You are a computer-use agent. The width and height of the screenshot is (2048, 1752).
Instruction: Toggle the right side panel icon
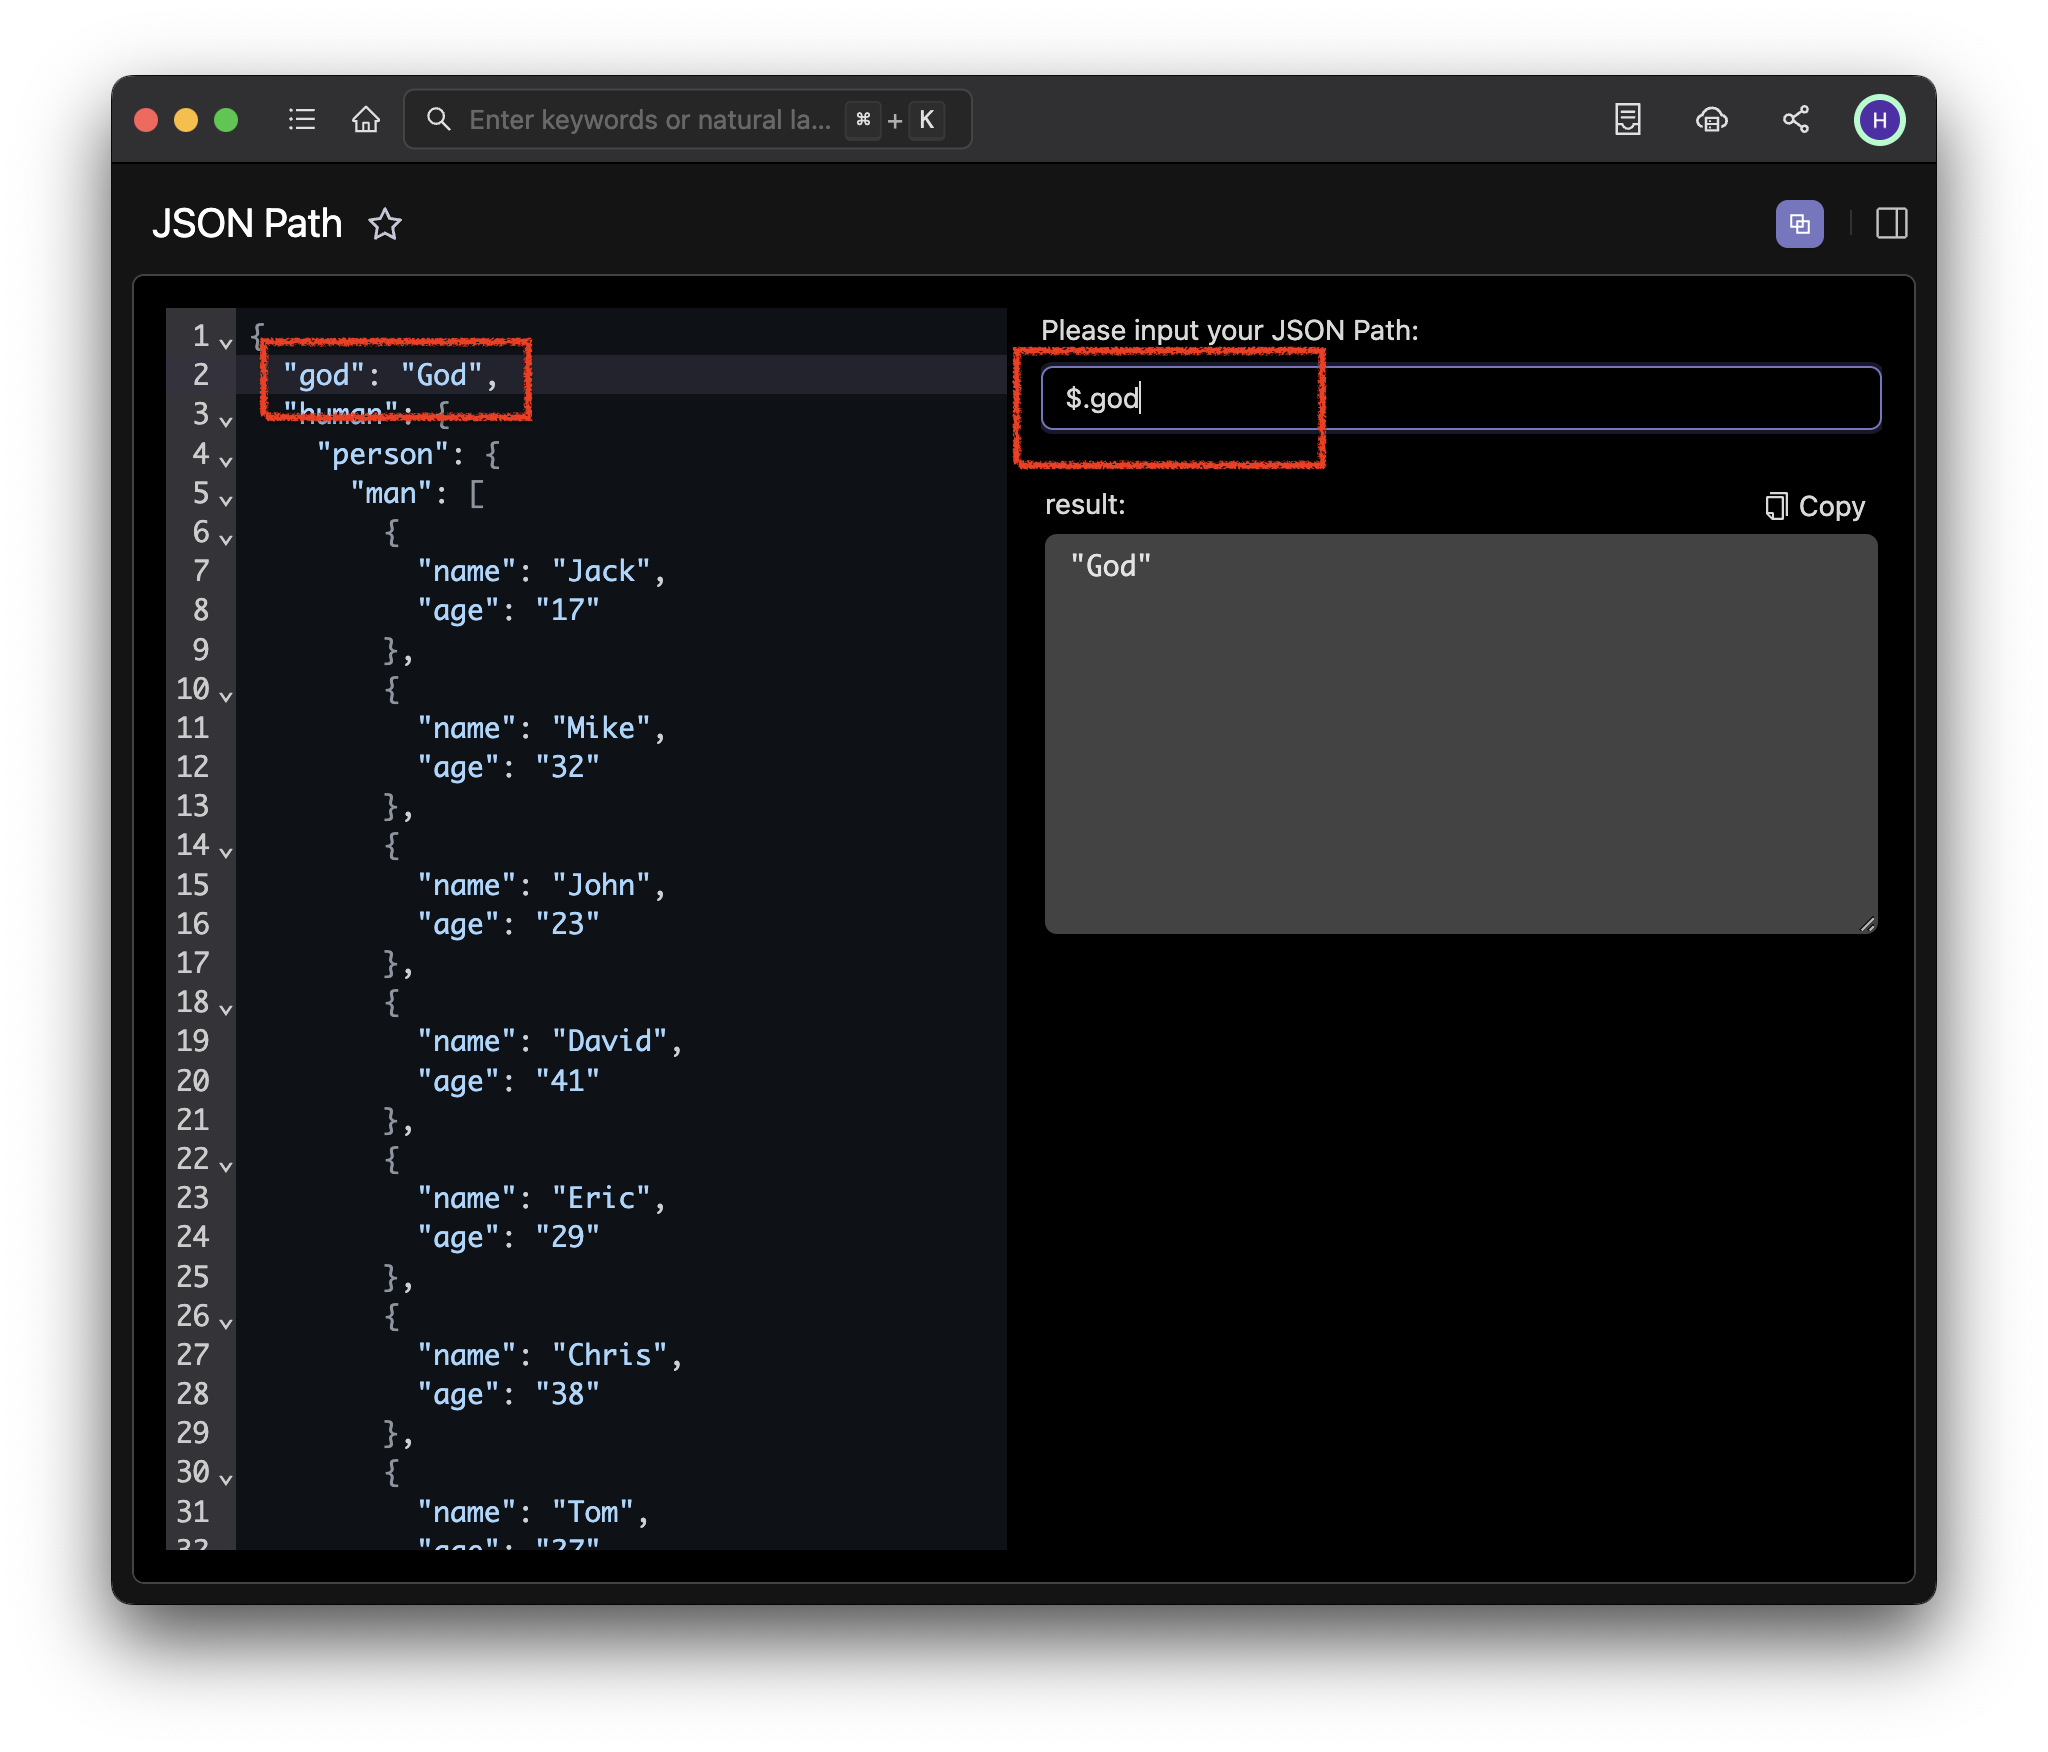(1892, 224)
